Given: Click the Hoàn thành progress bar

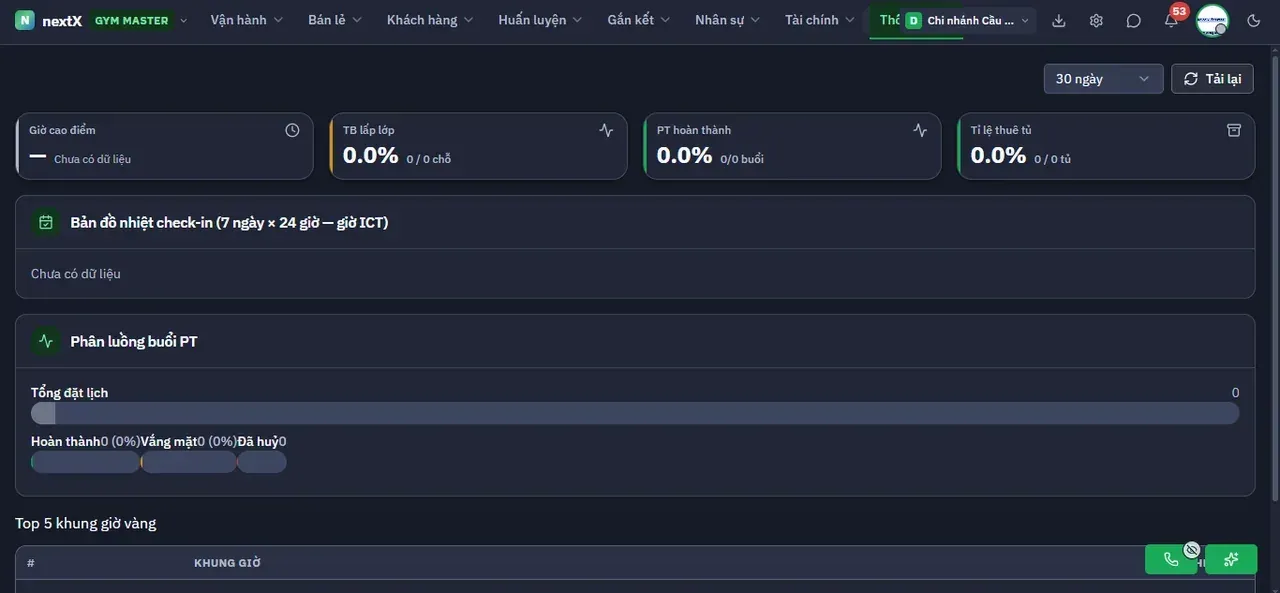Looking at the screenshot, I should pos(85,462).
